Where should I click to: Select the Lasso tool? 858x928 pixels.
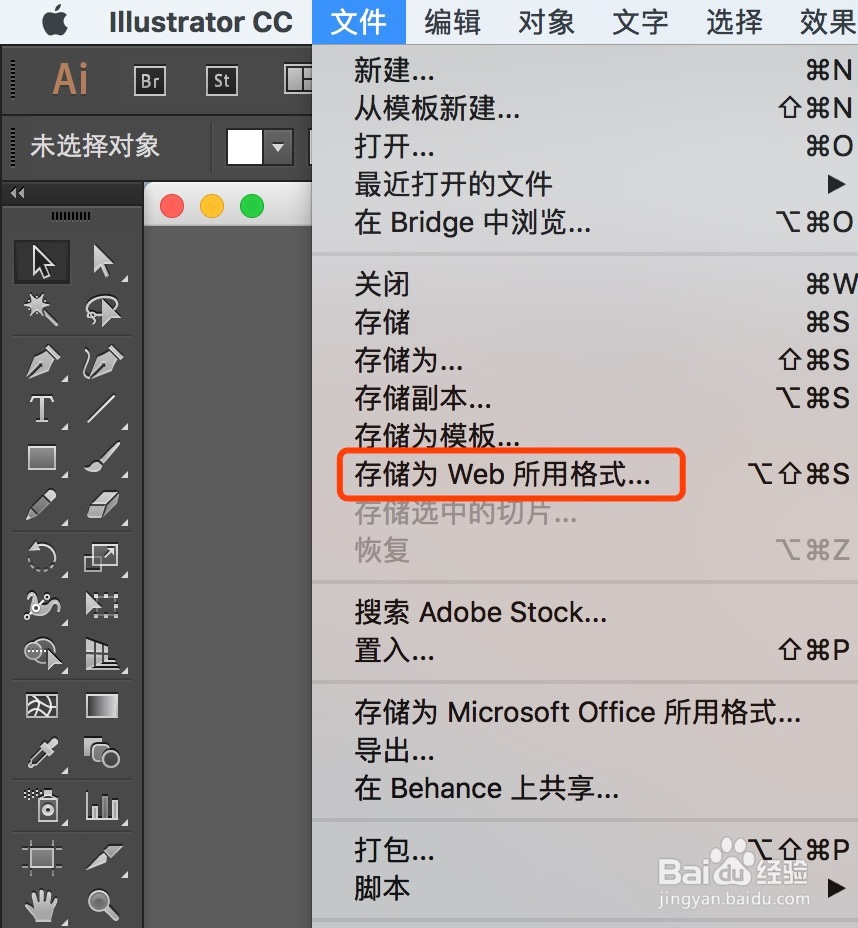point(102,310)
